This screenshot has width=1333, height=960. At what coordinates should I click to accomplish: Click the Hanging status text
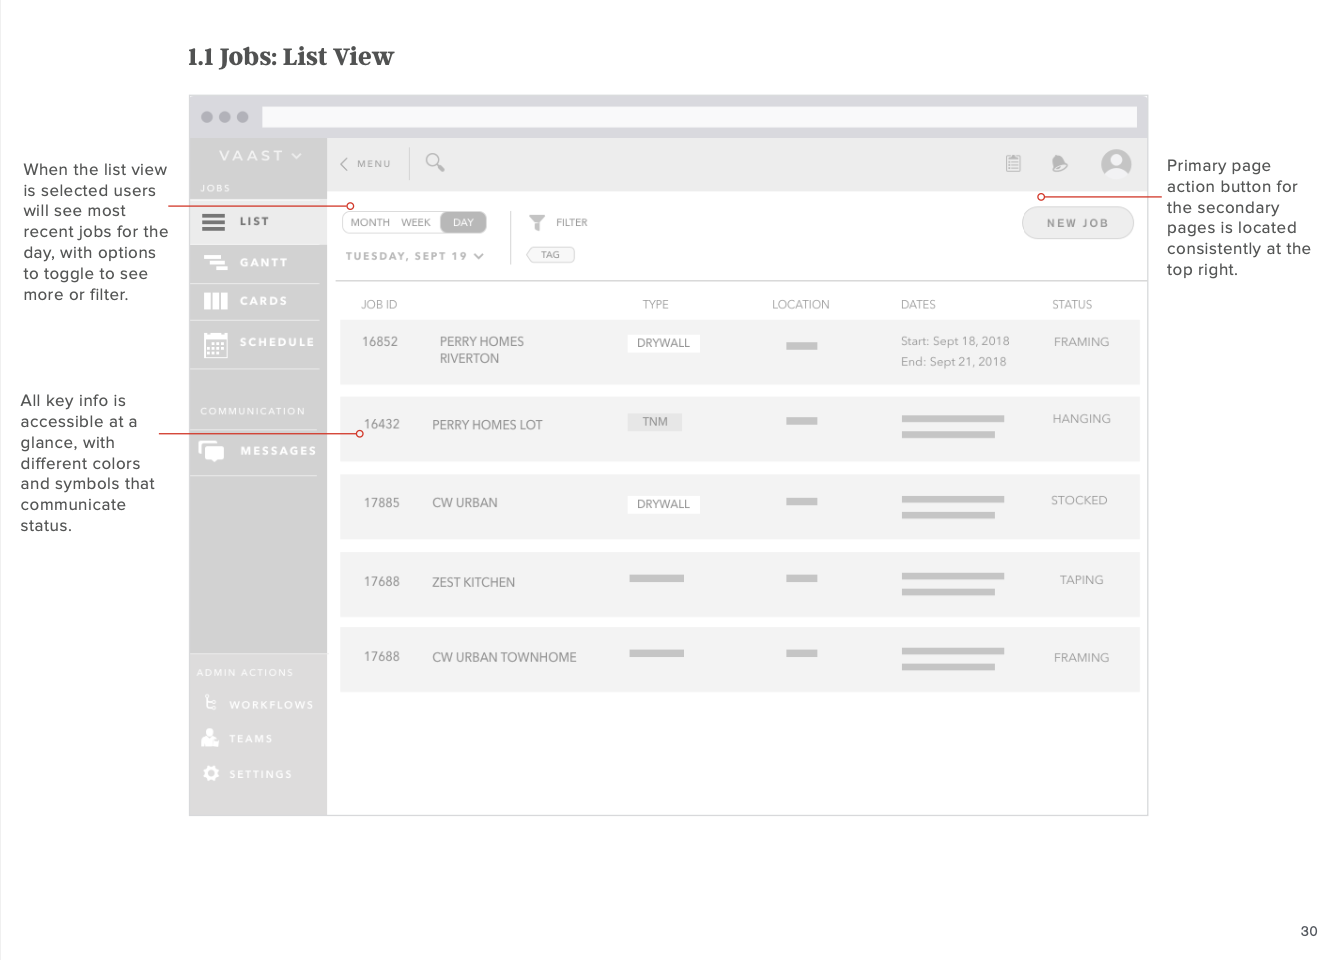coord(1082,419)
